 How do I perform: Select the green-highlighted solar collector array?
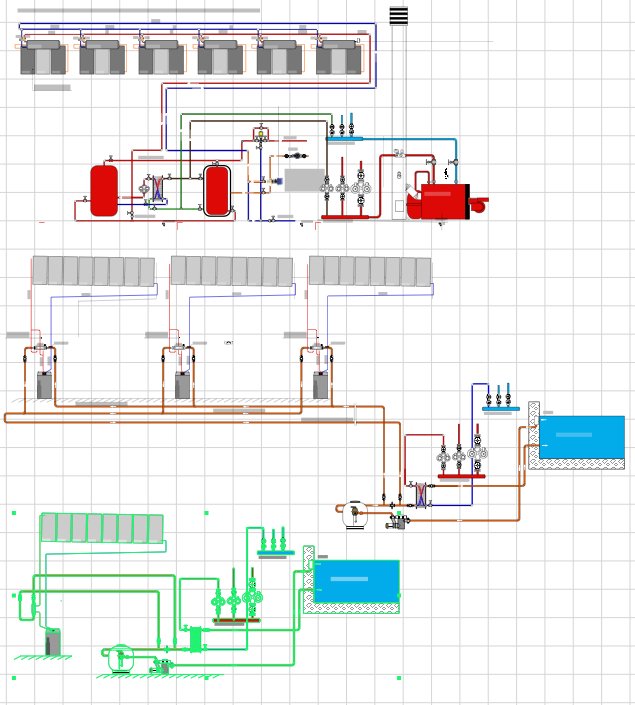pos(102,528)
